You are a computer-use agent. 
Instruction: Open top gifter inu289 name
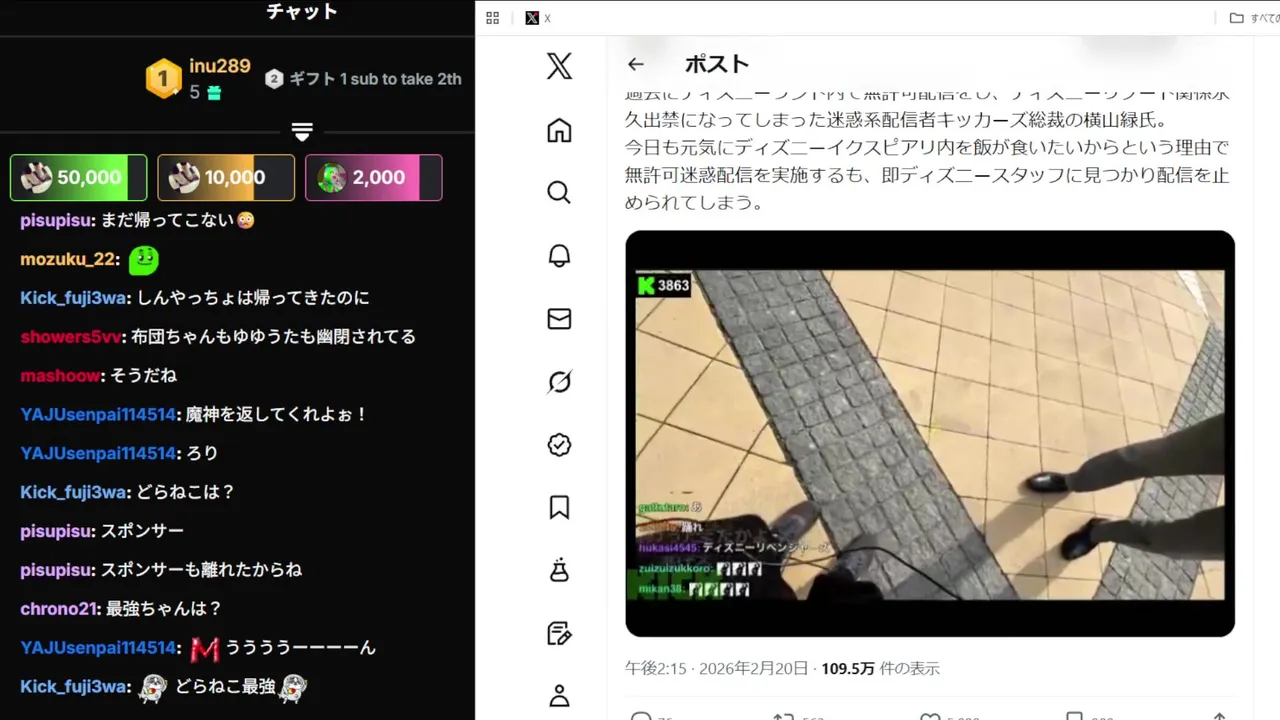220,66
